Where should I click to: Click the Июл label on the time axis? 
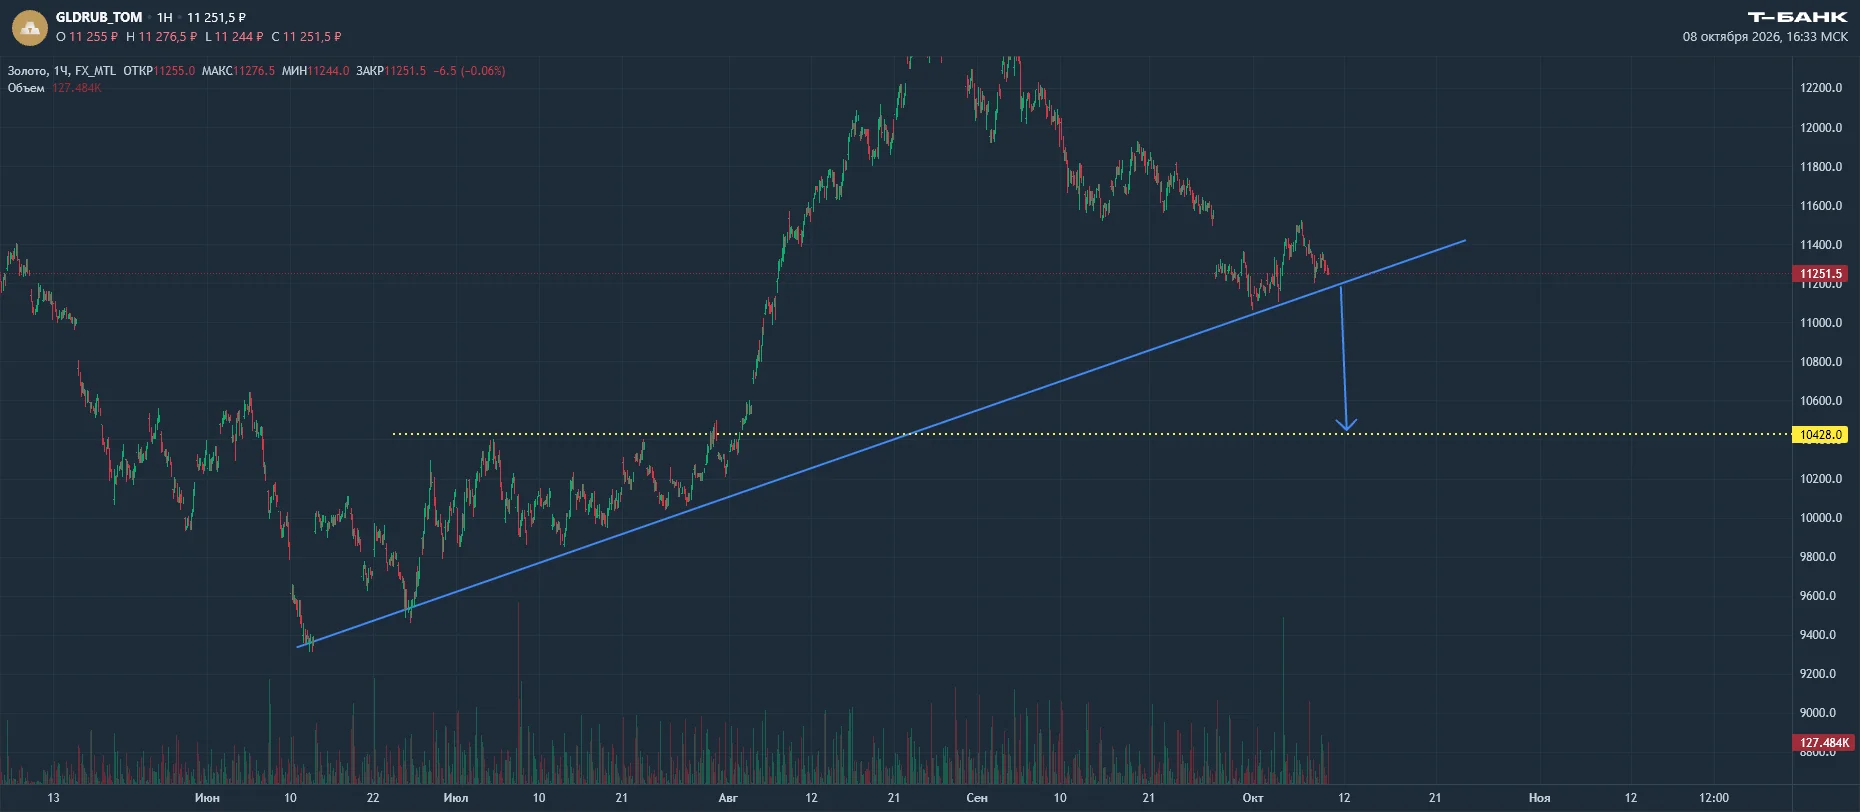coord(456,798)
